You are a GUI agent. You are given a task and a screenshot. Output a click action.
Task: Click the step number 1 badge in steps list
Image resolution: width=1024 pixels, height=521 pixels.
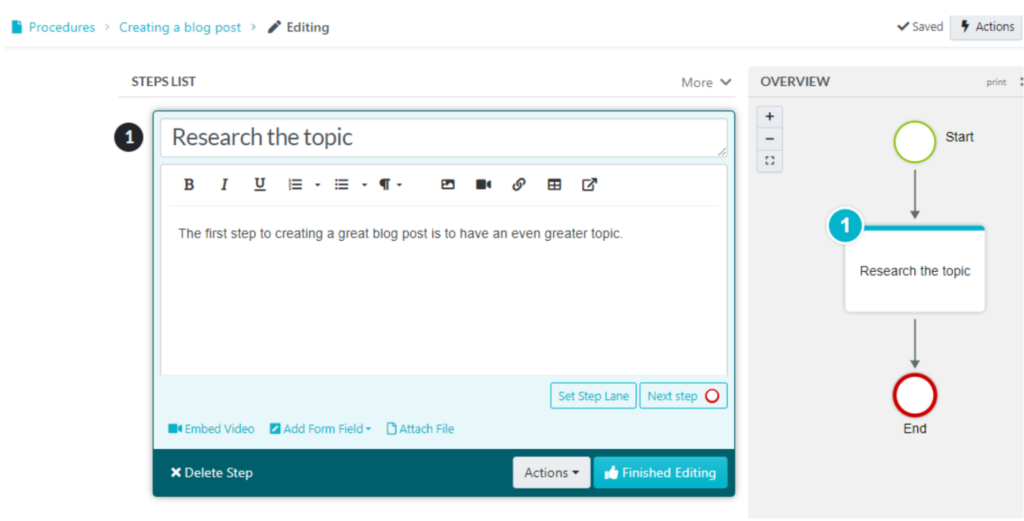point(129,137)
